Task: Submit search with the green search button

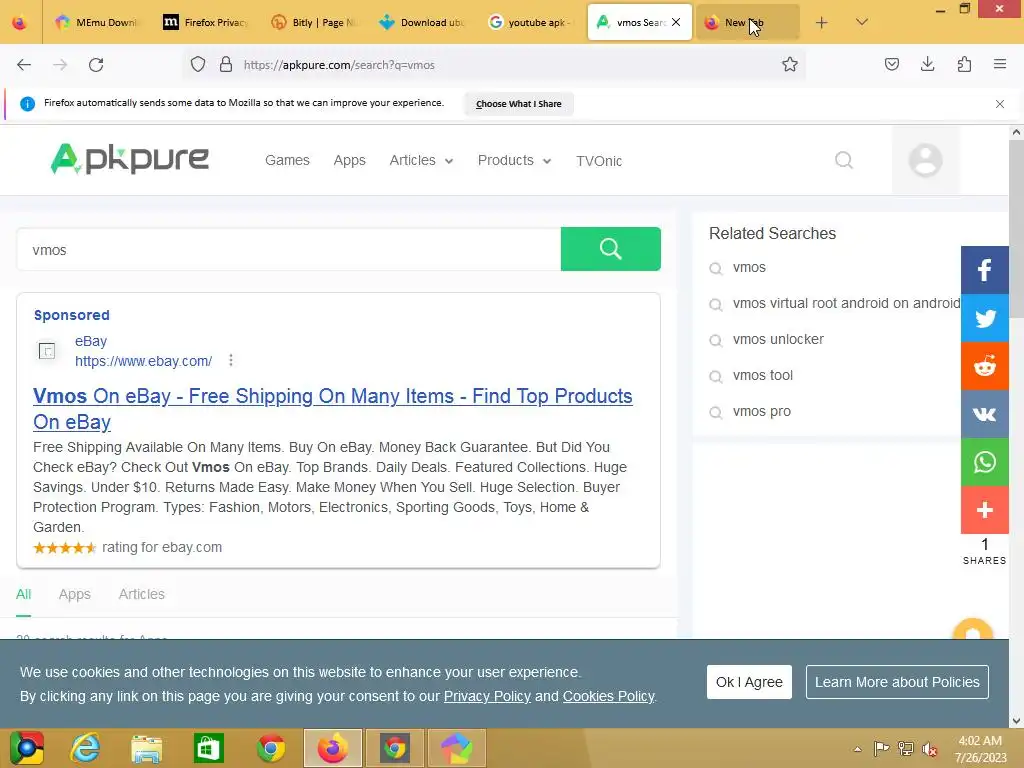Action: [x=611, y=249]
